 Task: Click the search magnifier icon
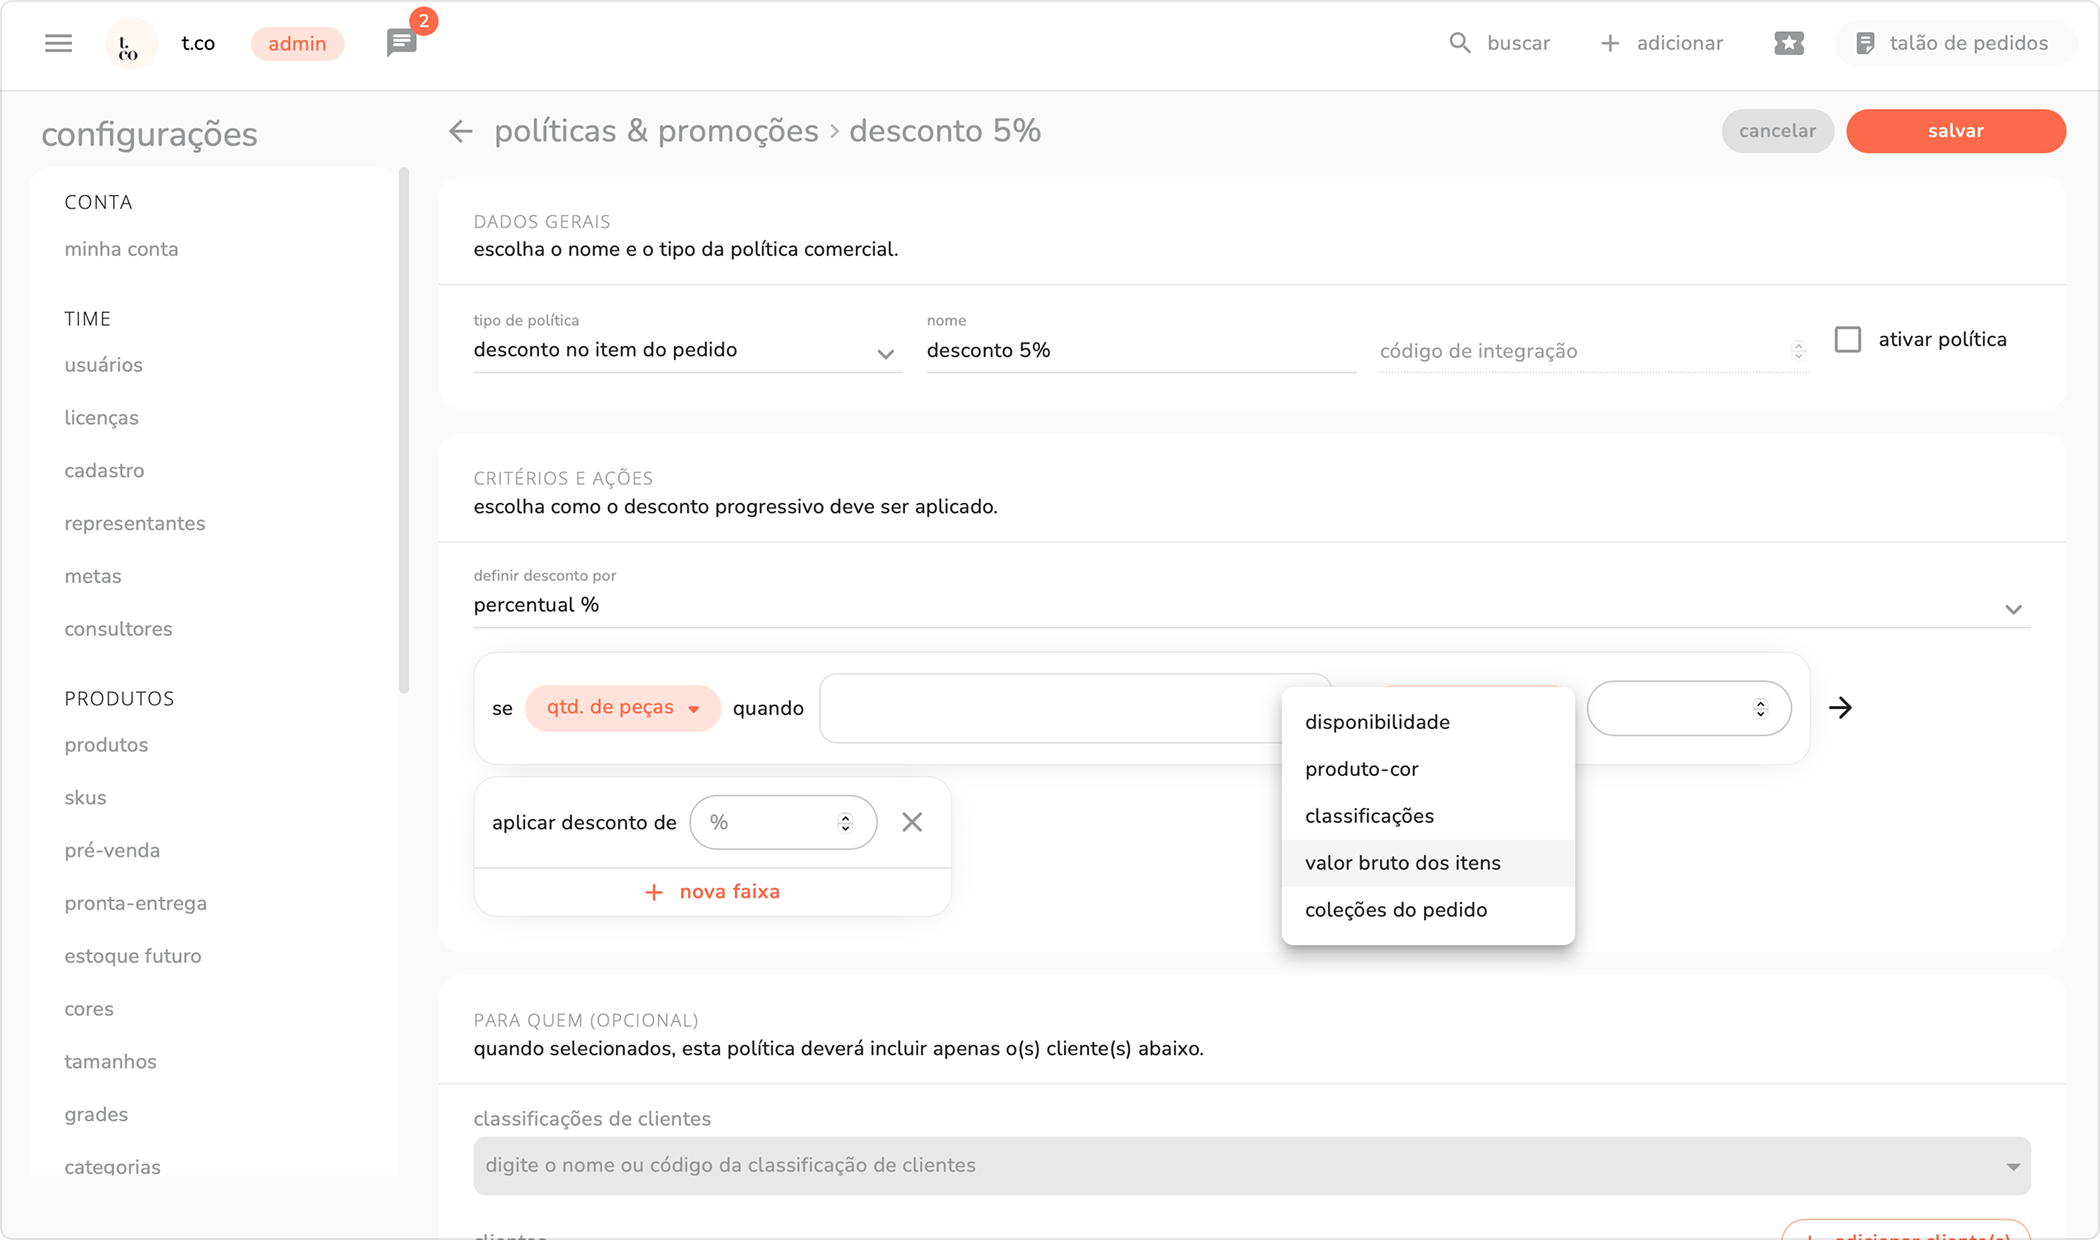[x=1460, y=43]
